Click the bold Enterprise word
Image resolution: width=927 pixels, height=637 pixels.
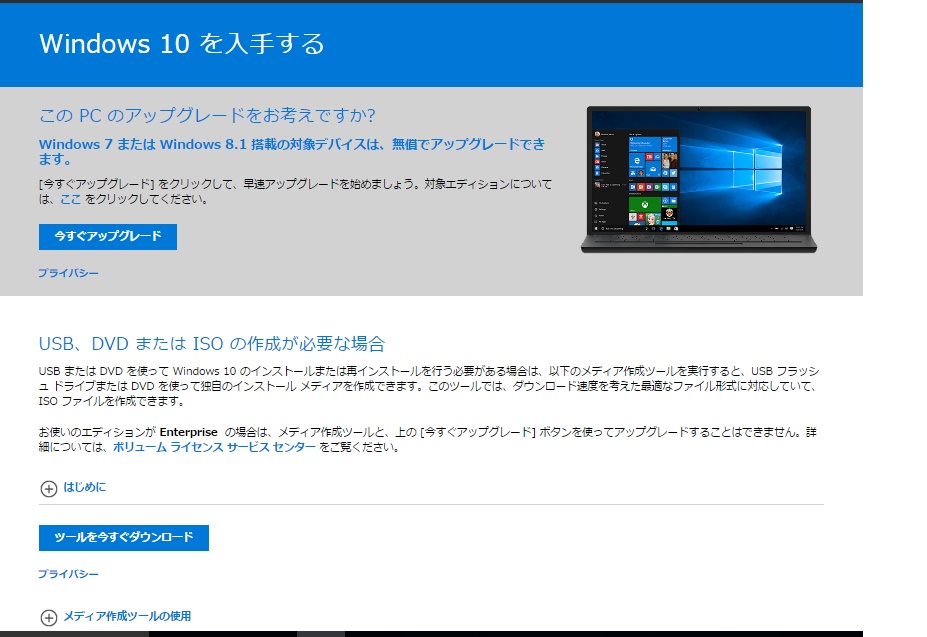pyautogui.click(x=189, y=432)
